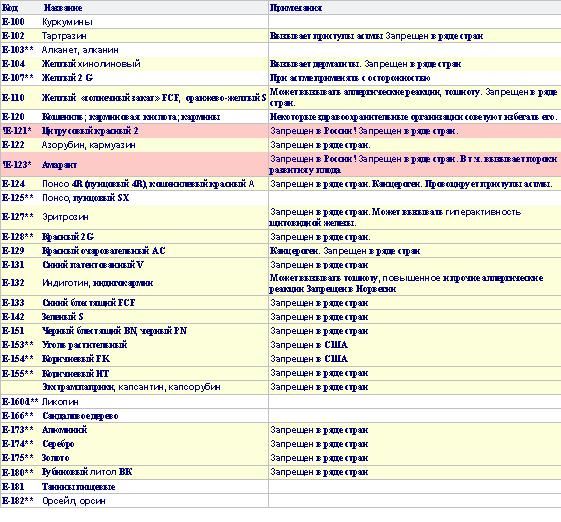The height and width of the screenshot is (522, 561).
Task: Select the Орсейл, орсин name cell
Action: (x=74, y=501)
